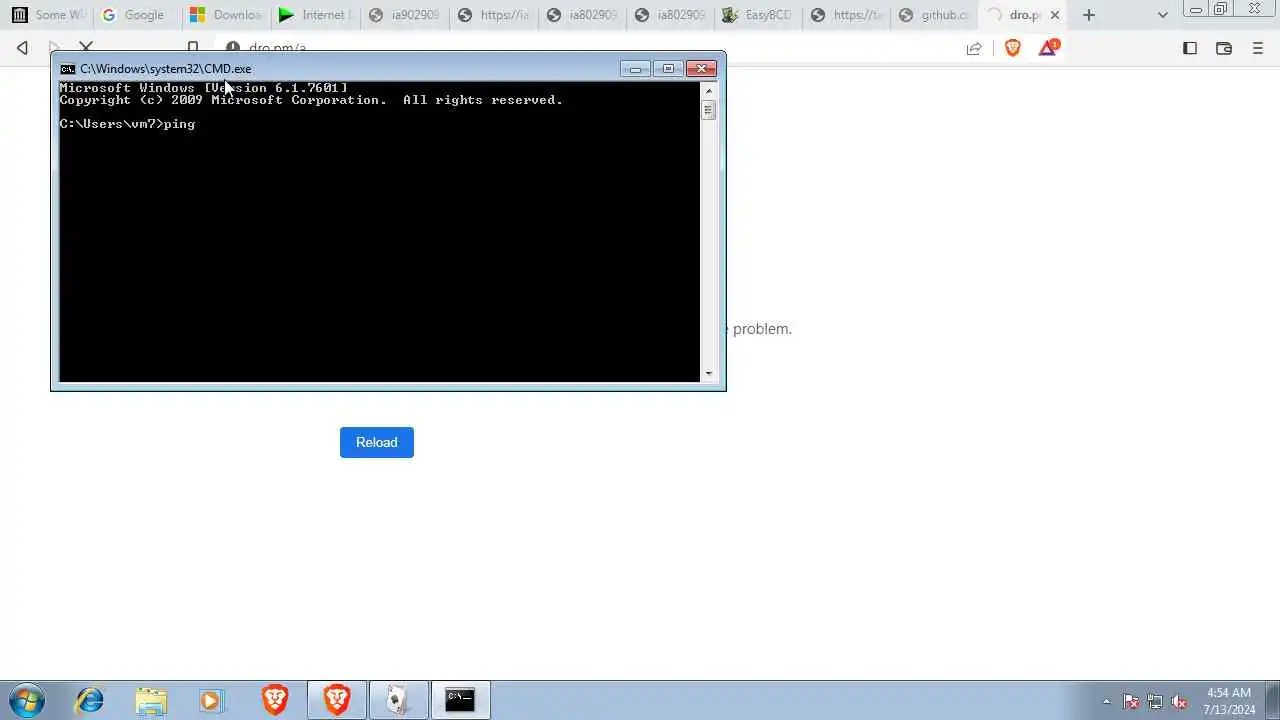The height and width of the screenshot is (720, 1280).
Task: Open the taskbar clock showing 4:54 AM
Action: [x=1229, y=701]
